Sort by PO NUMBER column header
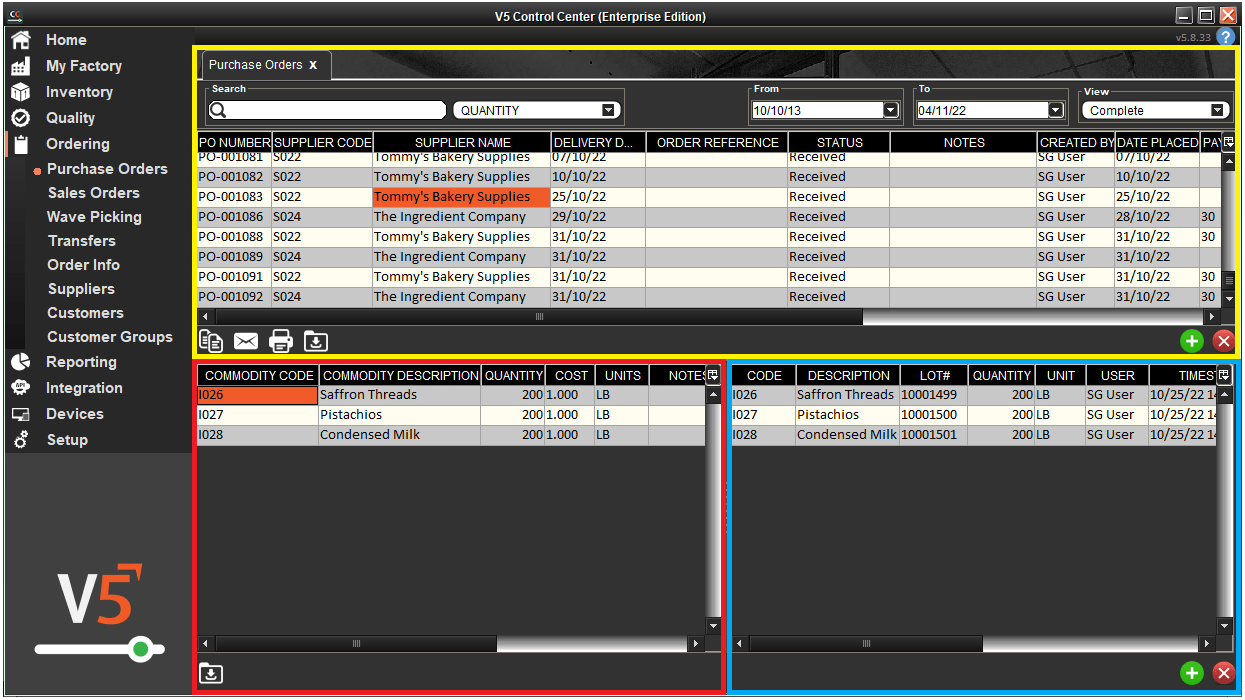 pos(234,143)
